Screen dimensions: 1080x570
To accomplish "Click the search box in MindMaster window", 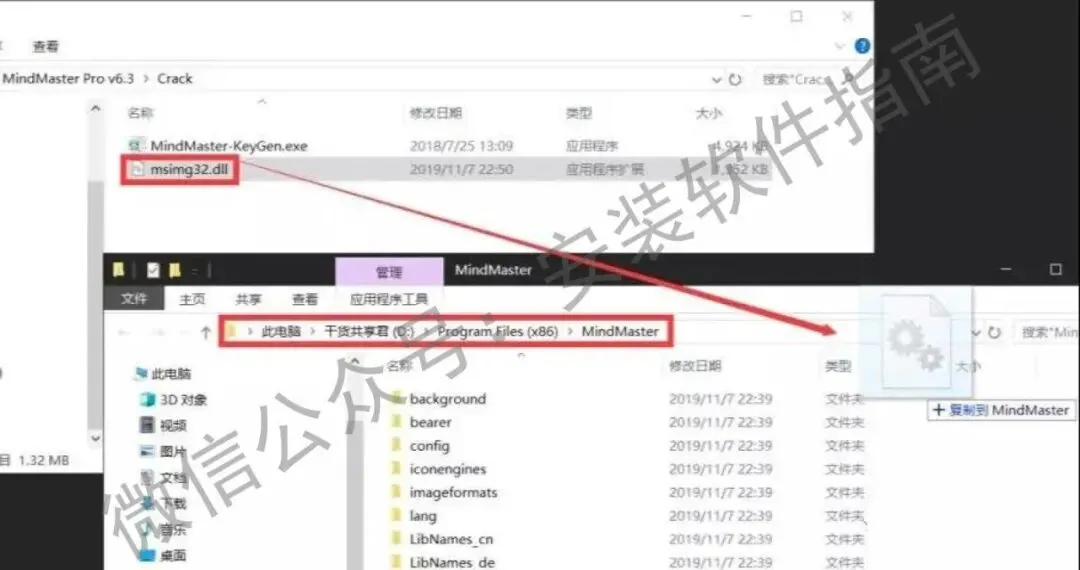I will point(1047,332).
